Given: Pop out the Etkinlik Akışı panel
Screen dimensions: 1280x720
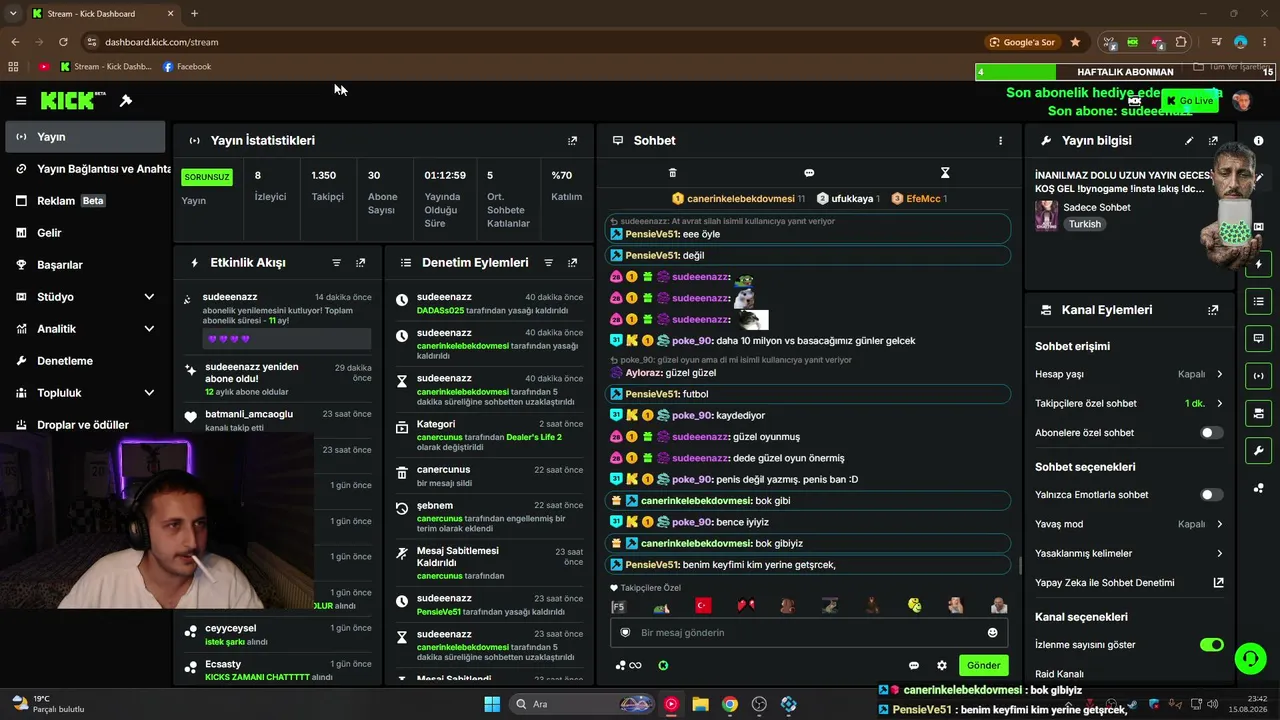Looking at the screenshot, I should point(360,263).
